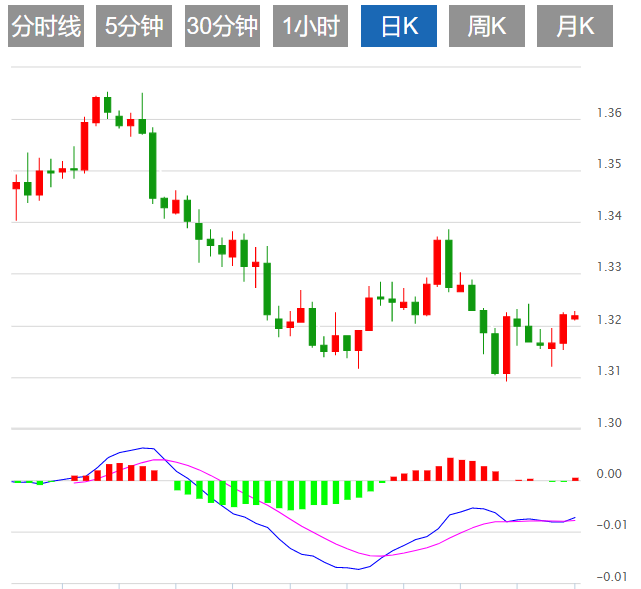Click the tallest green MACD histogram bar
Screen dimensions: 641x589
tap(291, 496)
